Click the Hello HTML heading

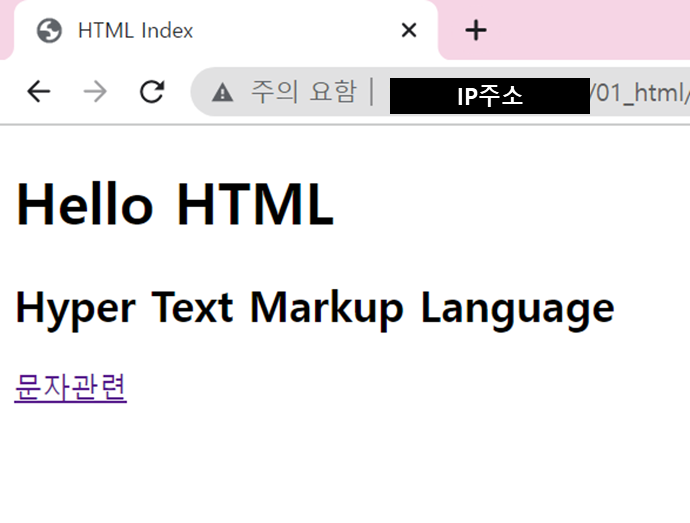point(175,204)
